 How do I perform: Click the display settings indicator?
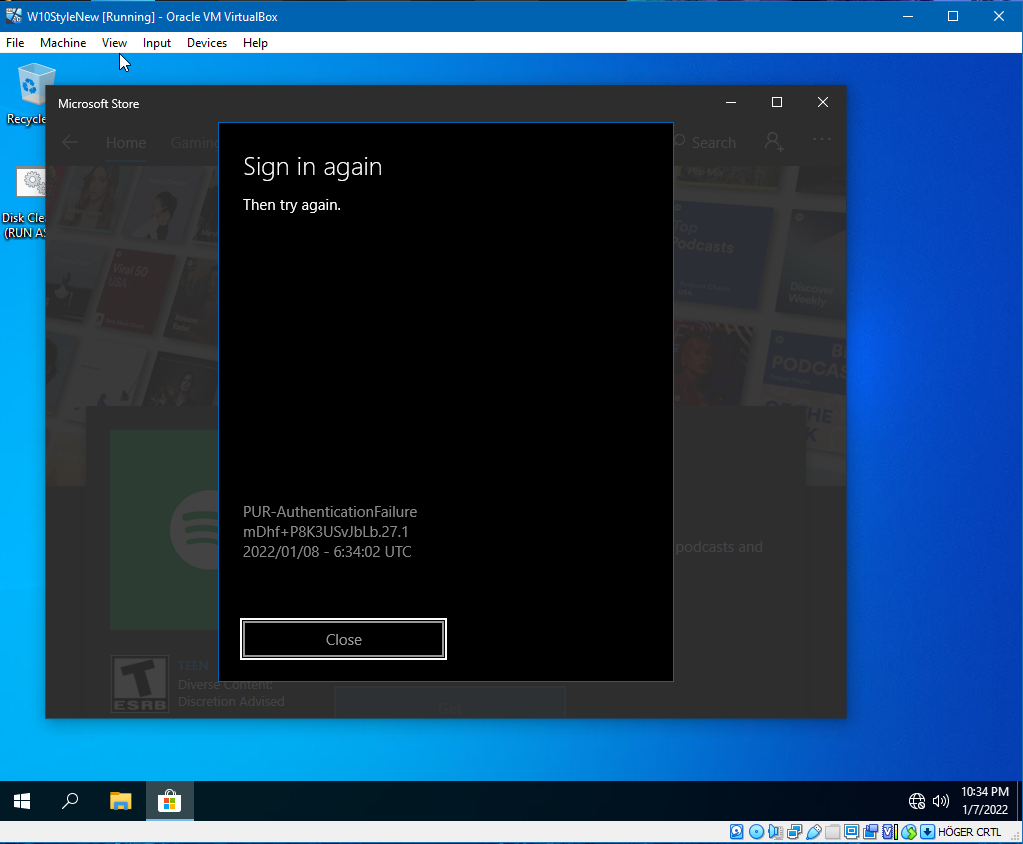[851, 832]
